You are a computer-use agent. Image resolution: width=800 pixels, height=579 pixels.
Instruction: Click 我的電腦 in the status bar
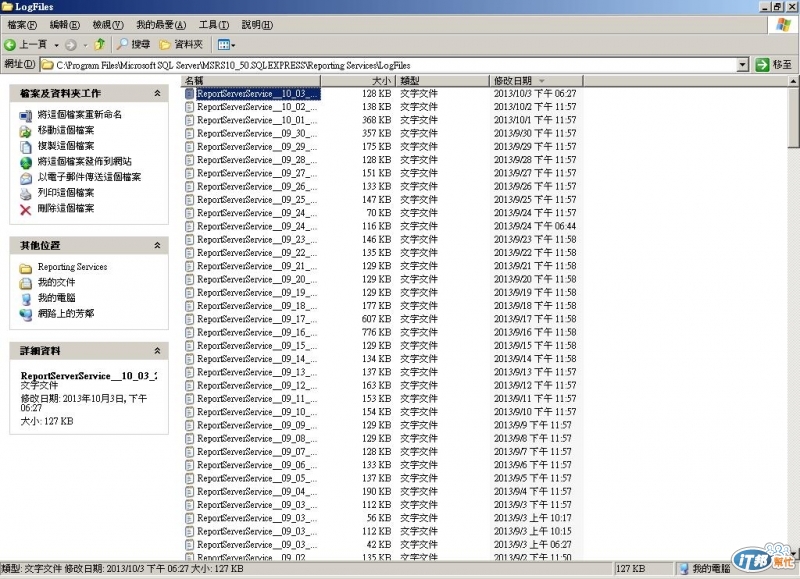pyautogui.click(x=706, y=568)
